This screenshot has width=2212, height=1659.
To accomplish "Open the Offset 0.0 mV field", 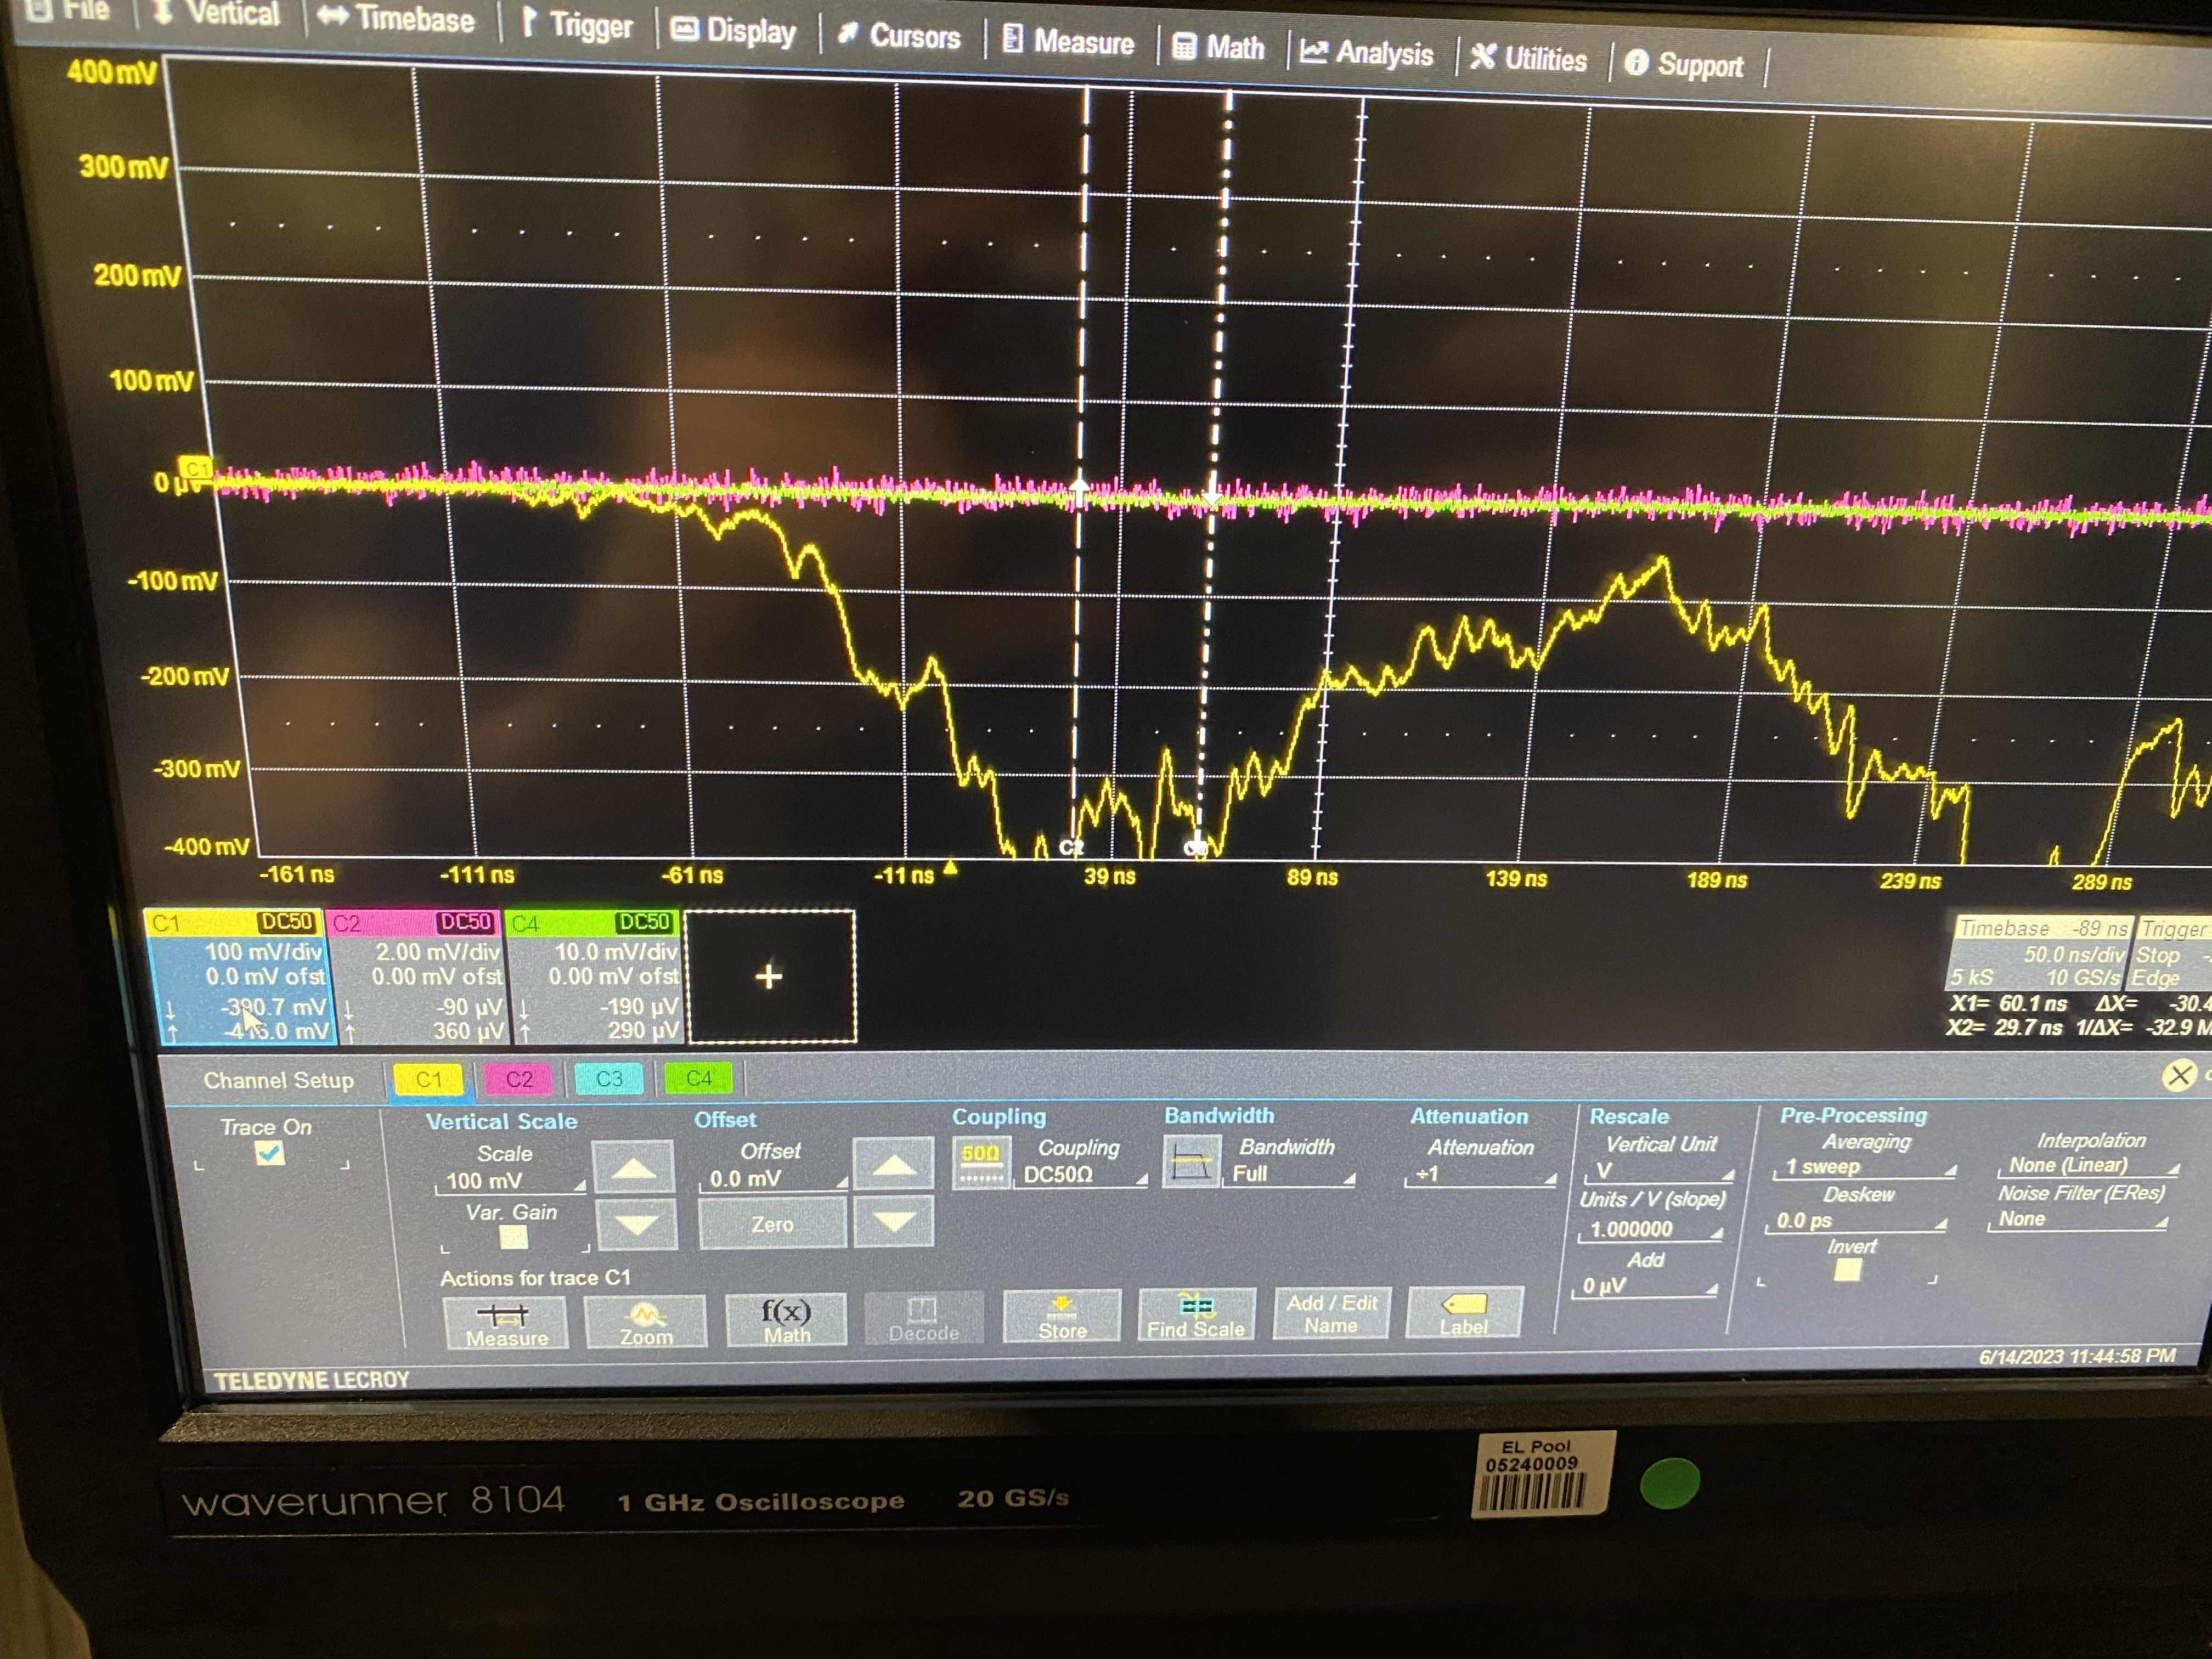I will click(x=773, y=1179).
